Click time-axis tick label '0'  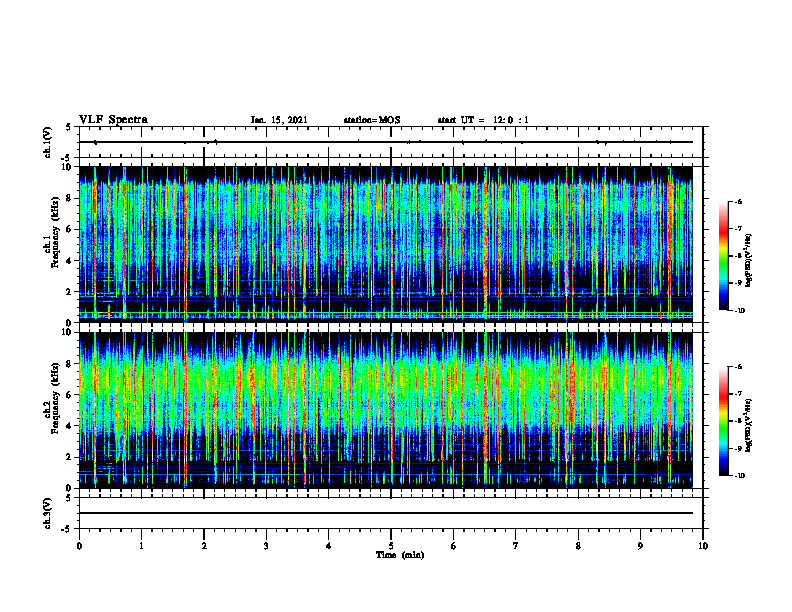(x=79, y=546)
